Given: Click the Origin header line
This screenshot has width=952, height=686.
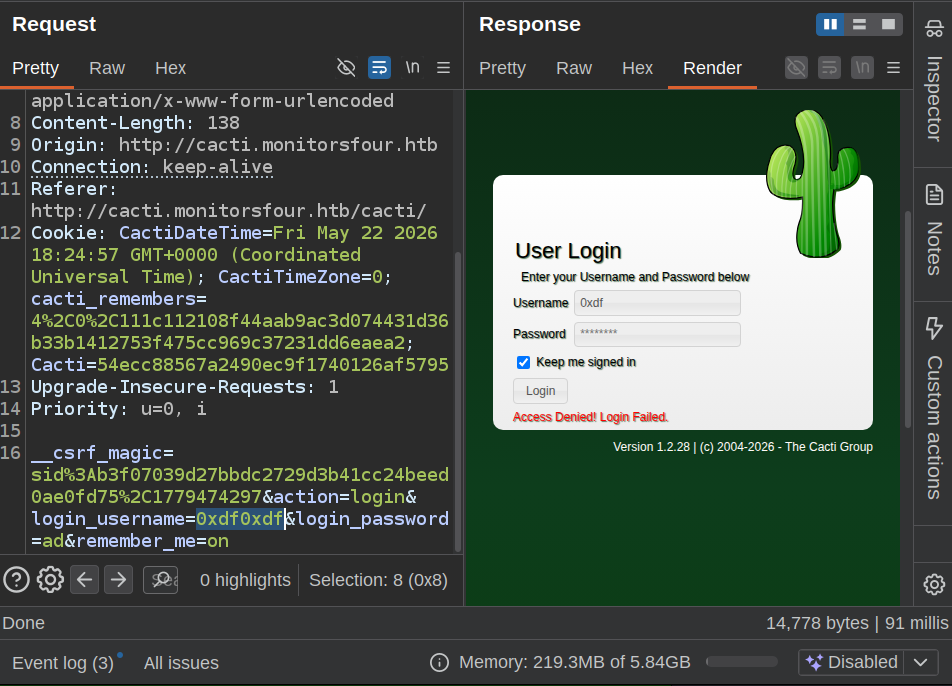Looking at the screenshot, I should tap(234, 145).
